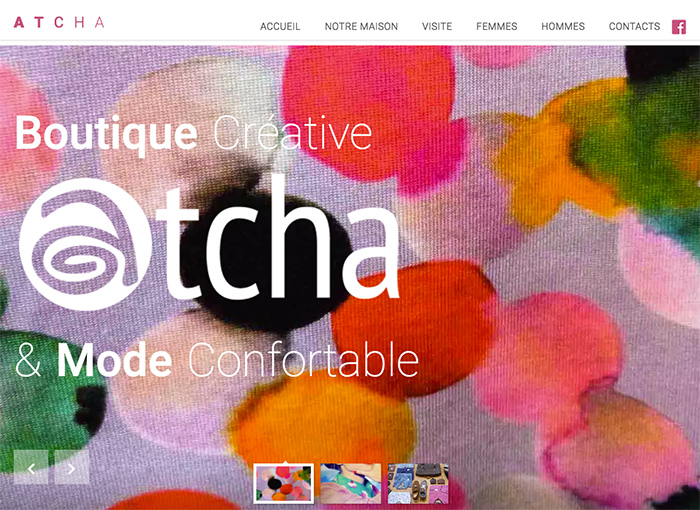Click the Boutique Créative headline
Screen dimensions: 700x510
click(194, 133)
